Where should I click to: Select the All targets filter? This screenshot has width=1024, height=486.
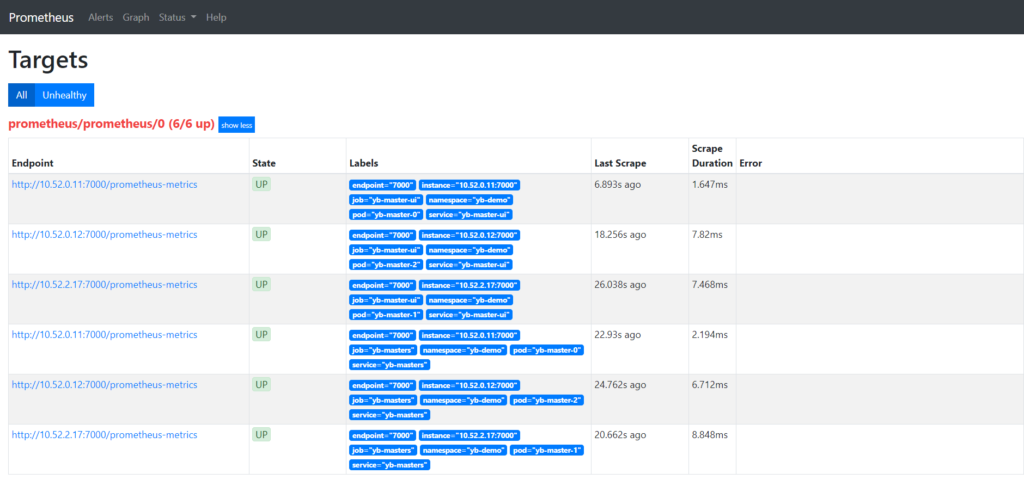click(x=21, y=95)
